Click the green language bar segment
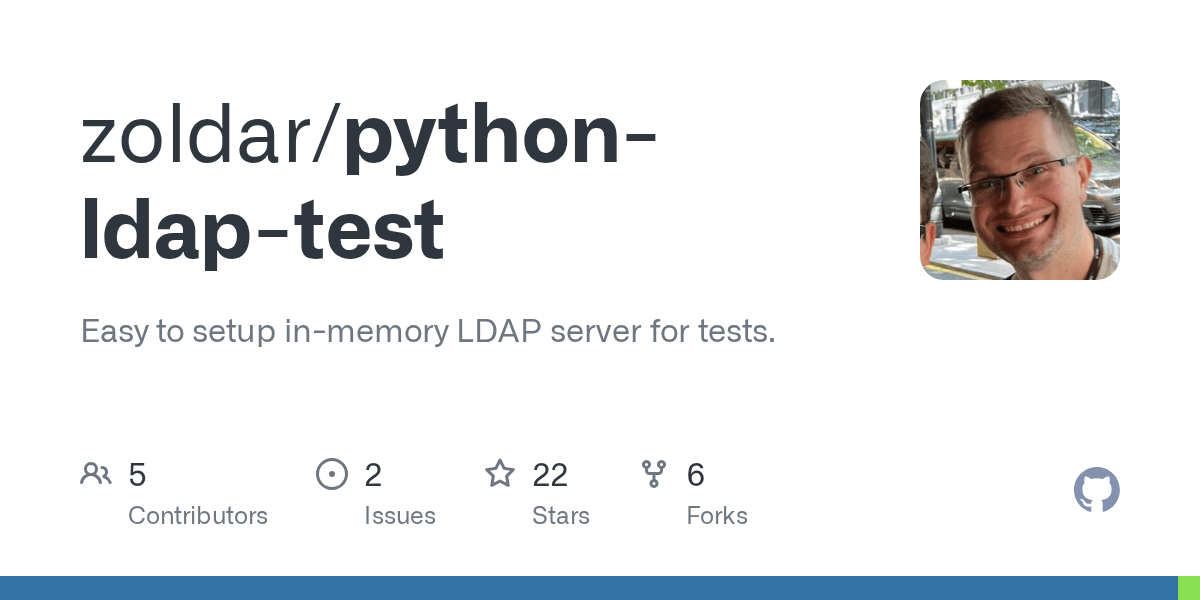Image resolution: width=1200 pixels, height=600 pixels. (x=1188, y=588)
